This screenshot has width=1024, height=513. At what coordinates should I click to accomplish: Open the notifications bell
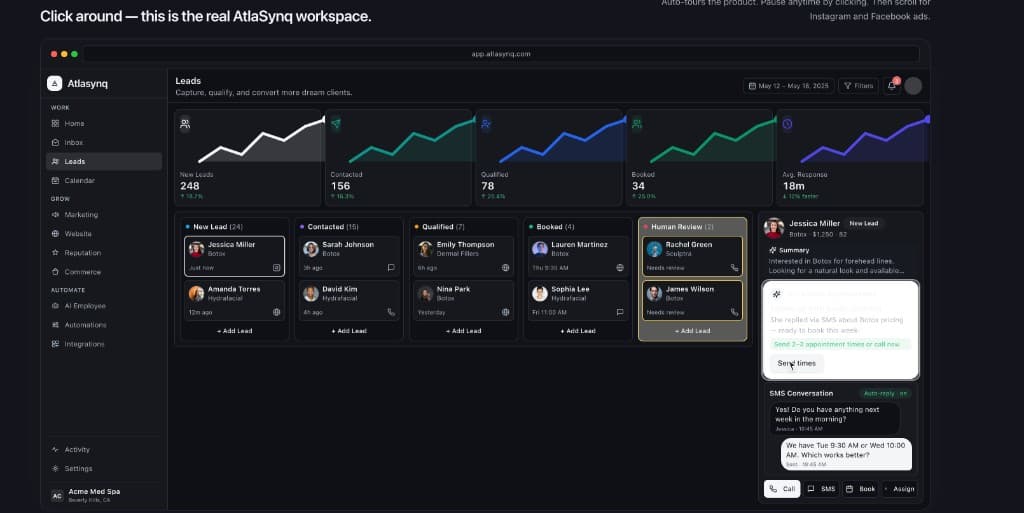coord(891,86)
